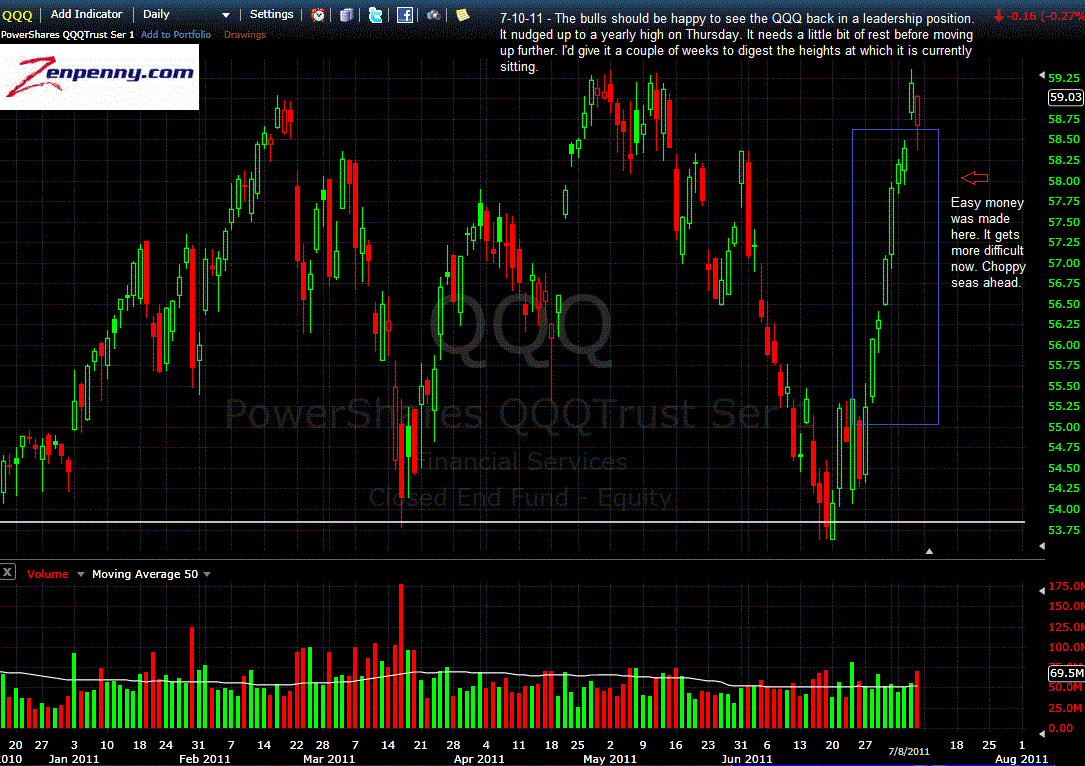
Task: Open the Add Indicator menu
Action: coord(86,15)
